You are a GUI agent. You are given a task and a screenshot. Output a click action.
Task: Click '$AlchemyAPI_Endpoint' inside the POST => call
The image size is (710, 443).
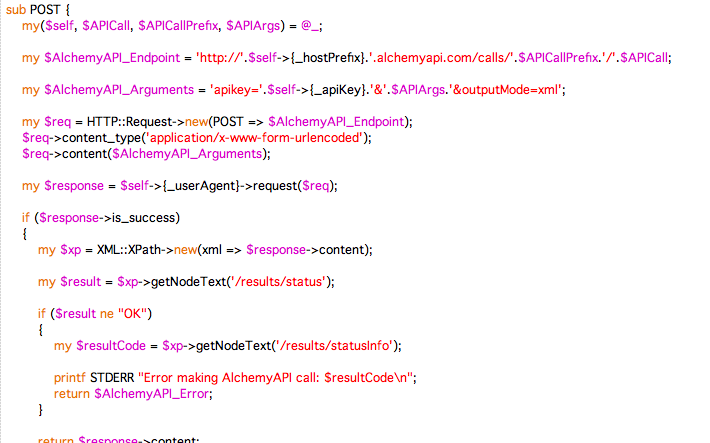336,122
